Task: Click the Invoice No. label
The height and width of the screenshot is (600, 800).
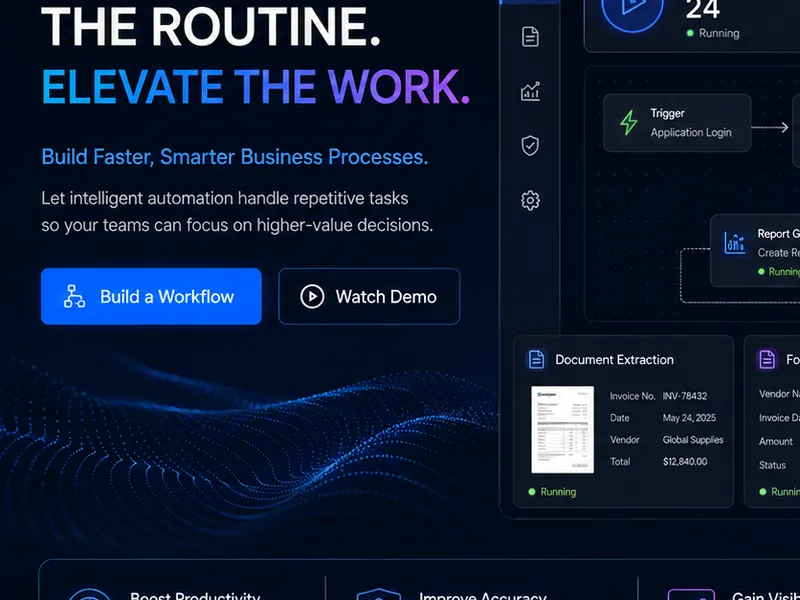Action: (633, 396)
